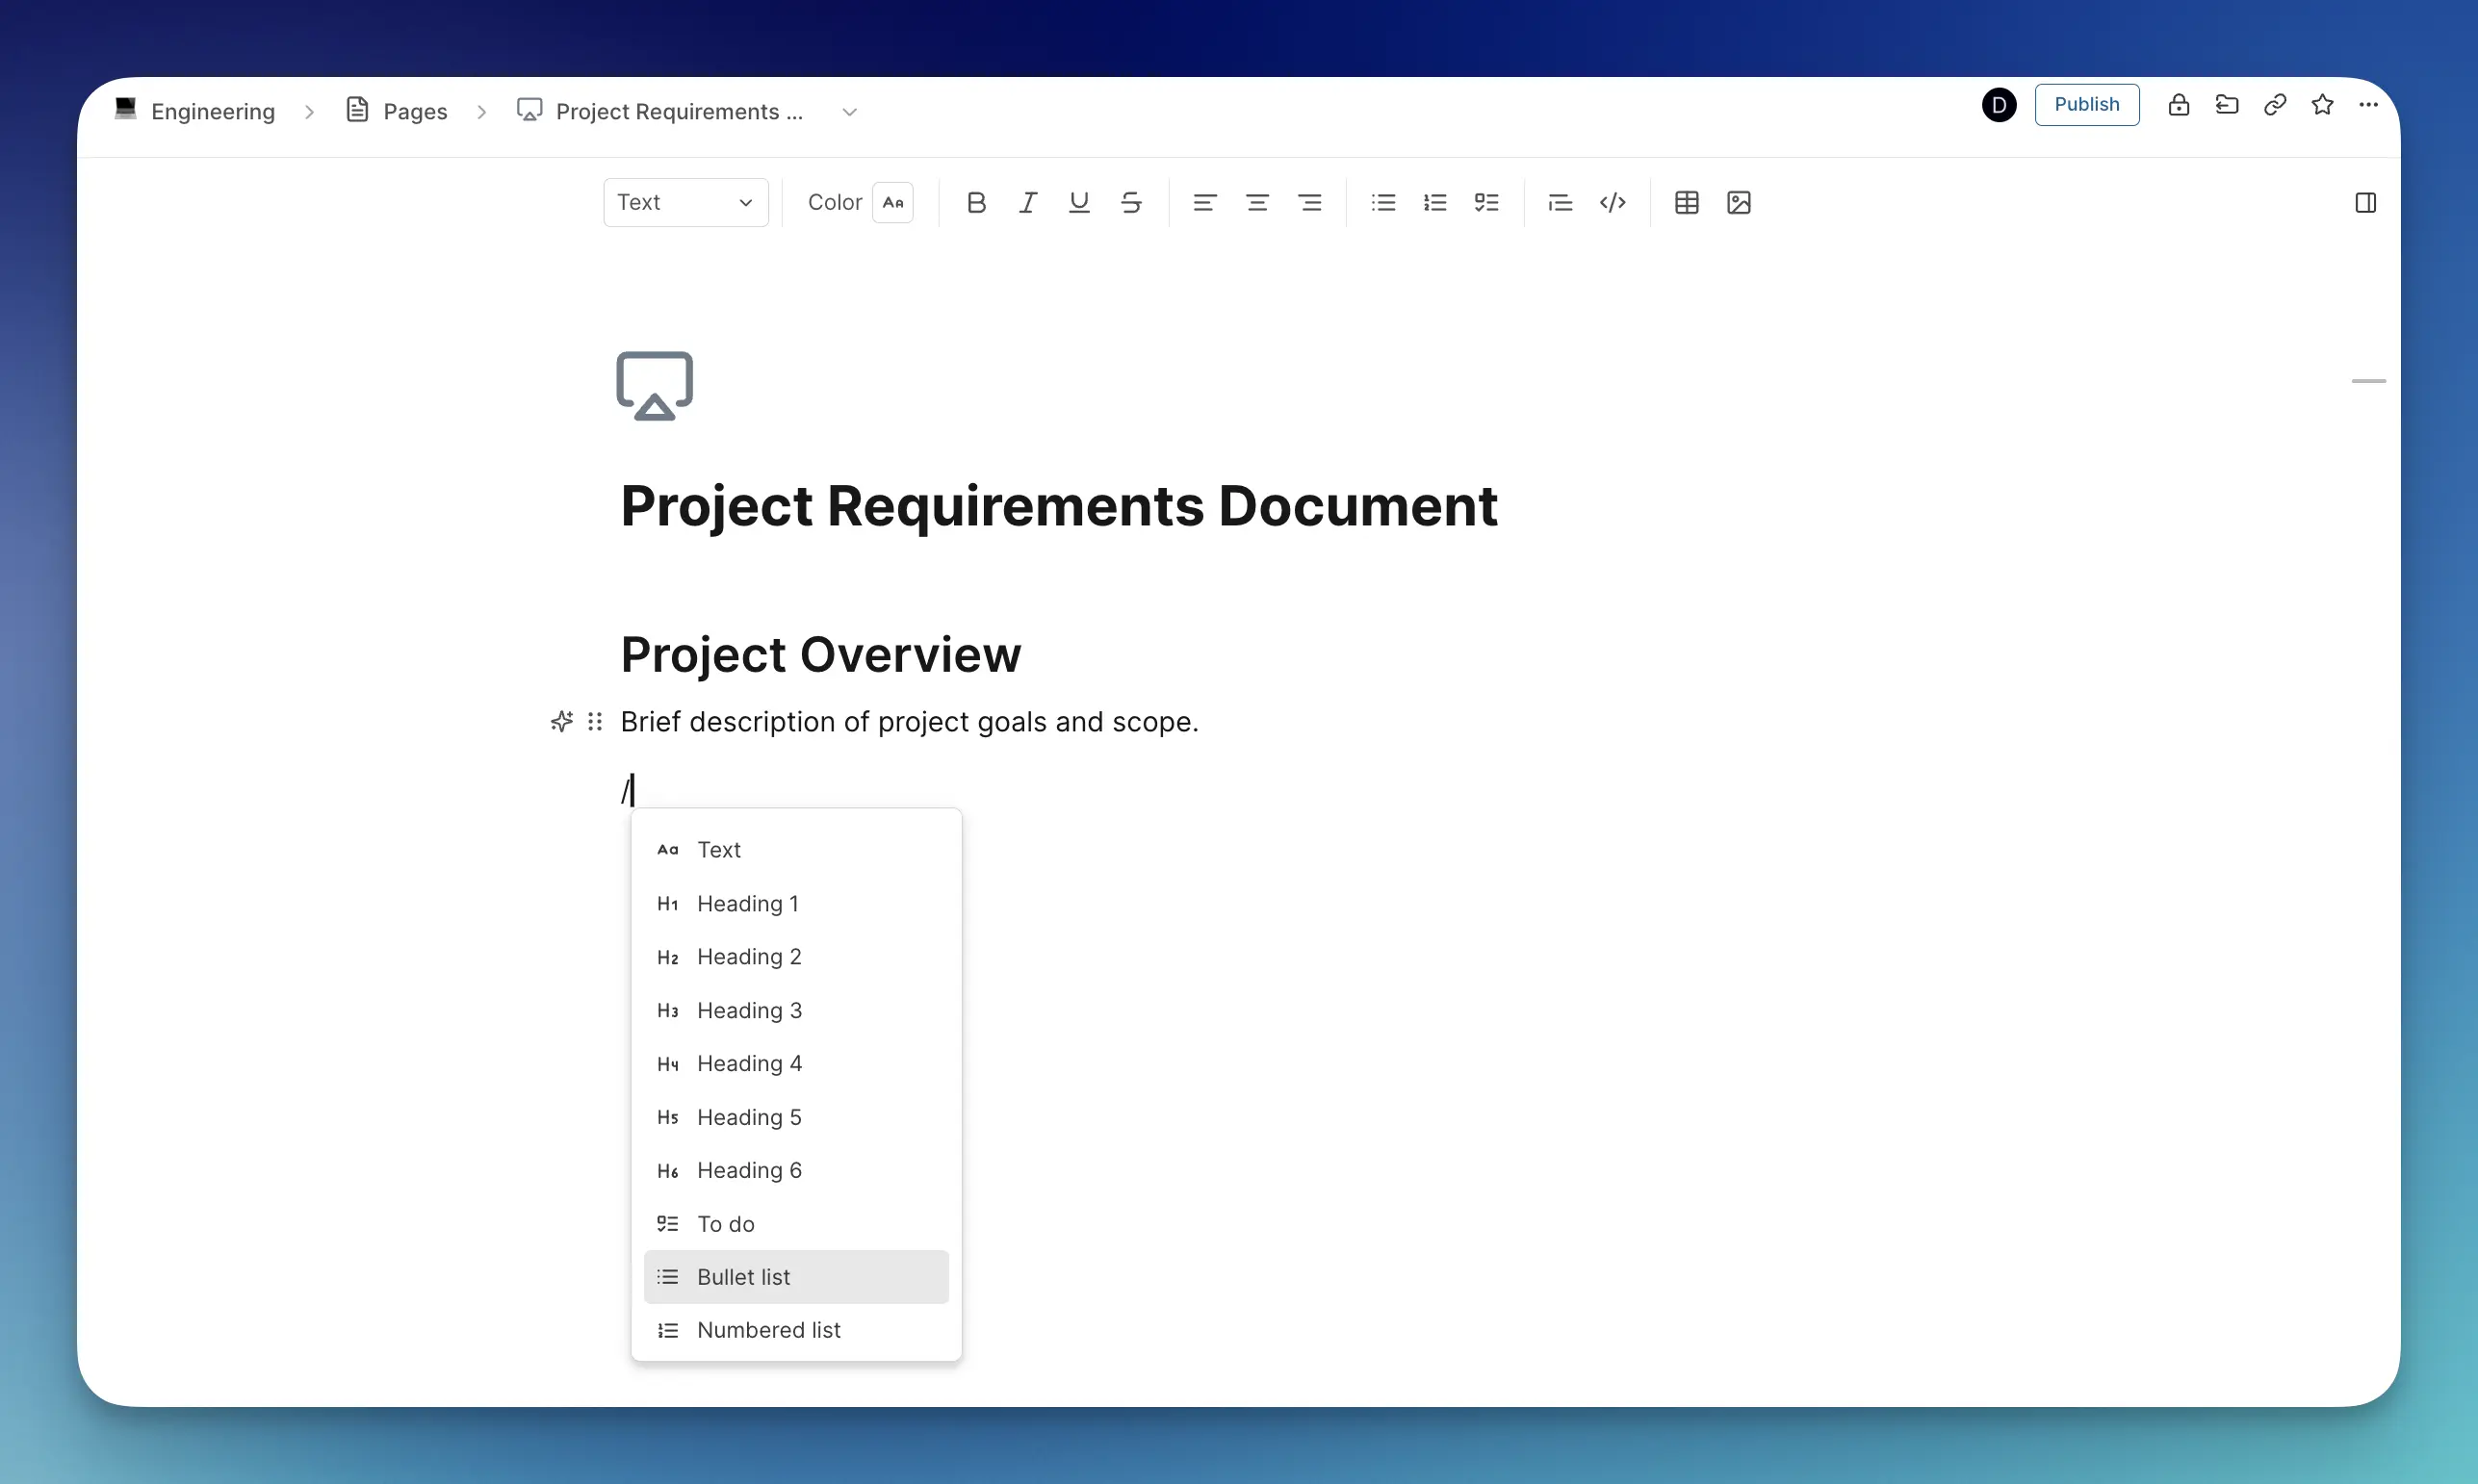Insert numbered list from toolbar
The image size is (2478, 1484).
point(1435,203)
